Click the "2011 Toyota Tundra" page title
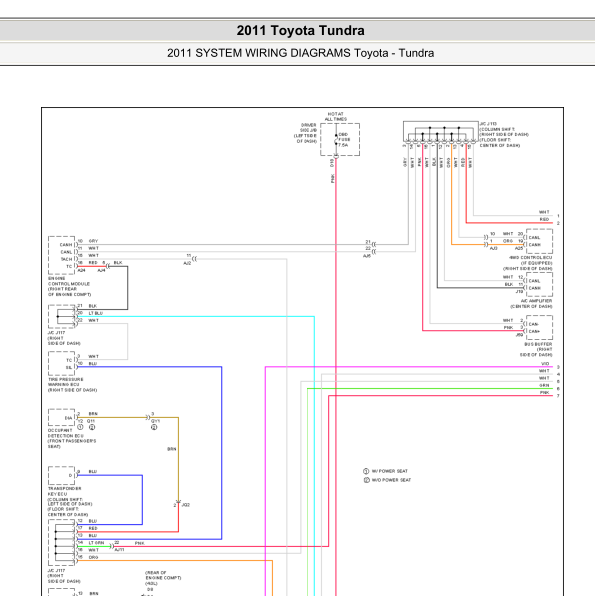This screenshot has width=595, height=596. click(300, 30)
